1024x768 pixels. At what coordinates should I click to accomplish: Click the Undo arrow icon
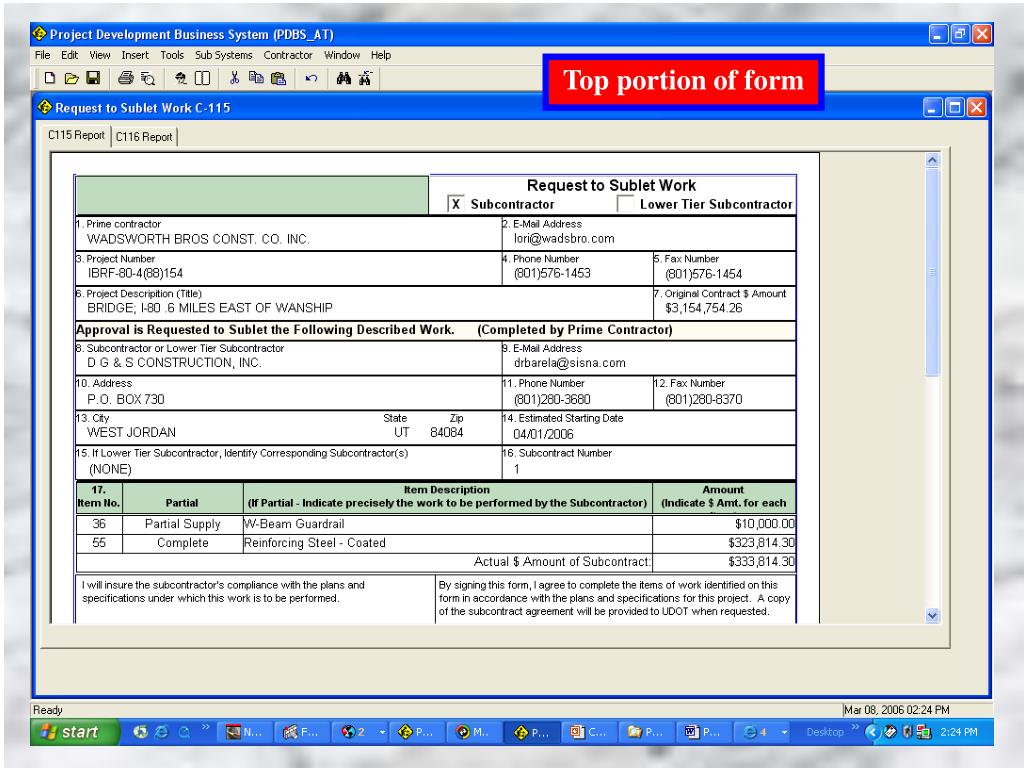tap(312, 78)
